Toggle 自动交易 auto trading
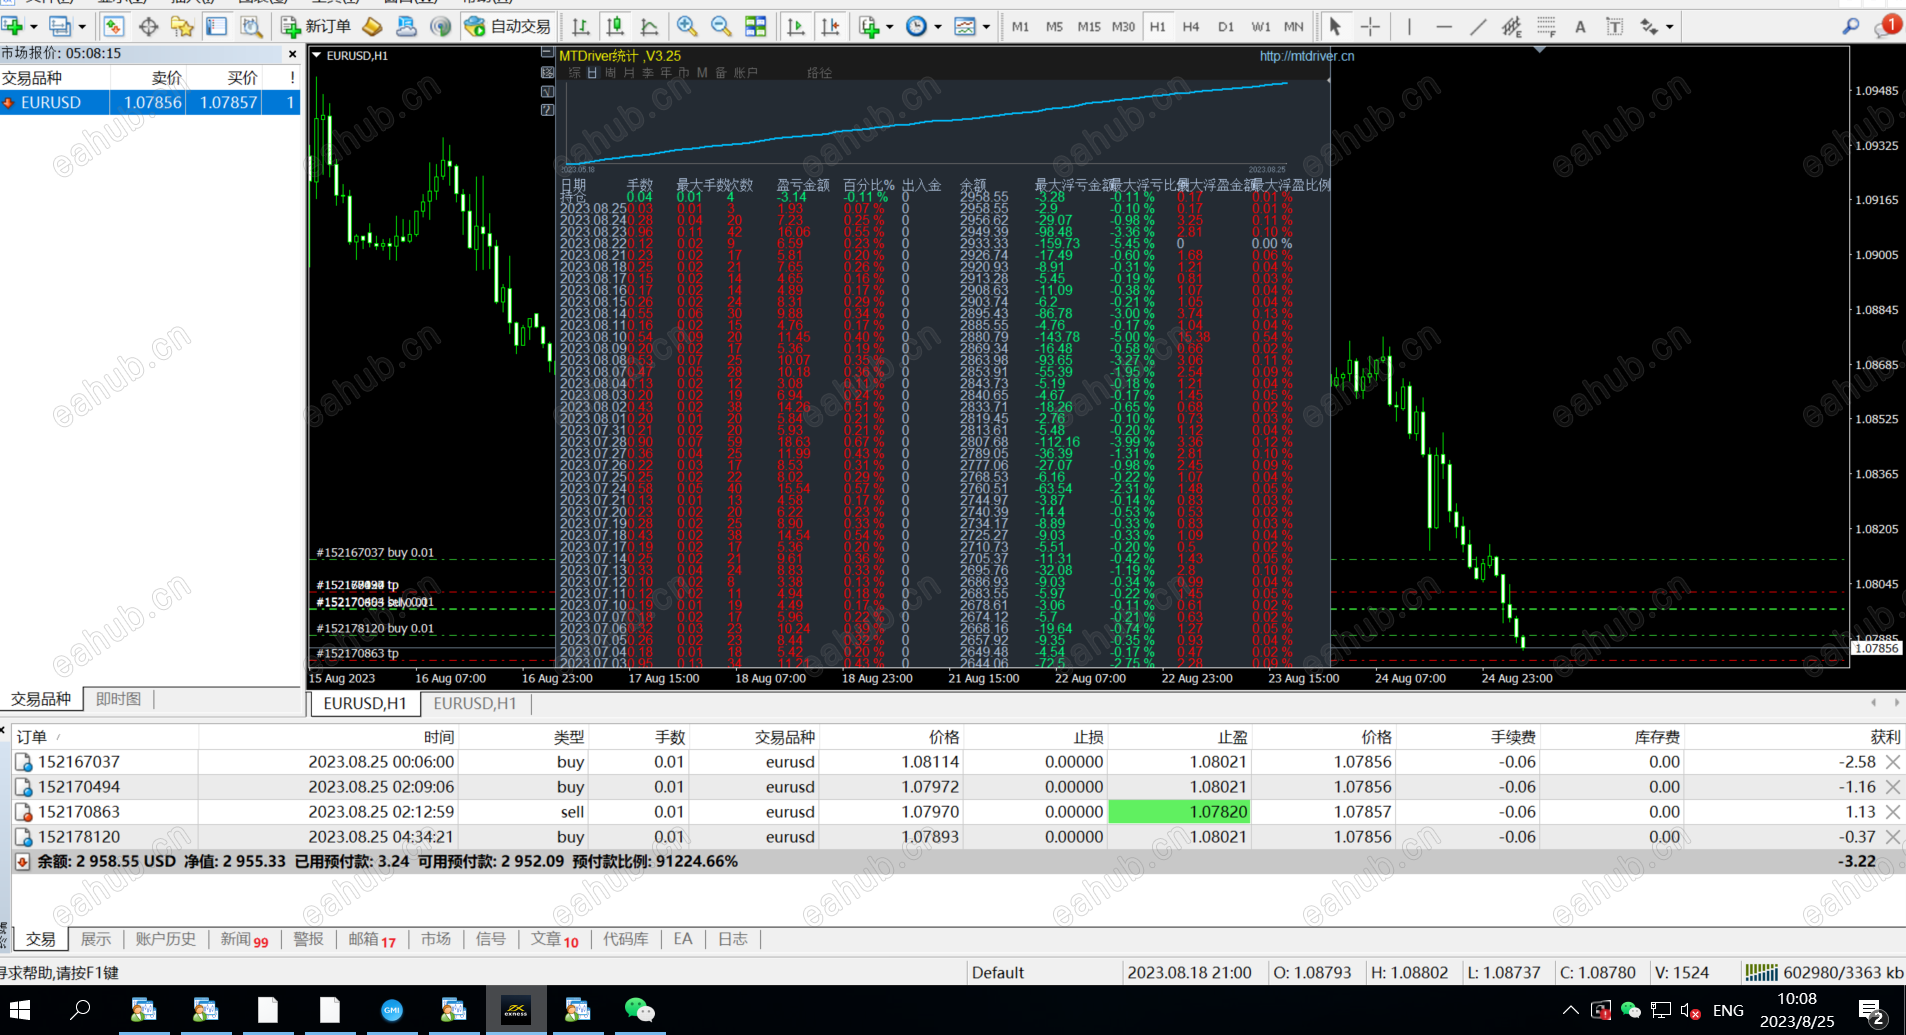 point(508,27)
